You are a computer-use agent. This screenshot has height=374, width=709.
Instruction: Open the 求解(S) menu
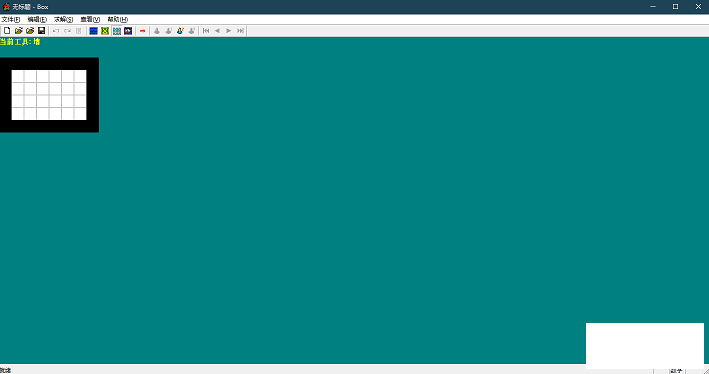63,19
